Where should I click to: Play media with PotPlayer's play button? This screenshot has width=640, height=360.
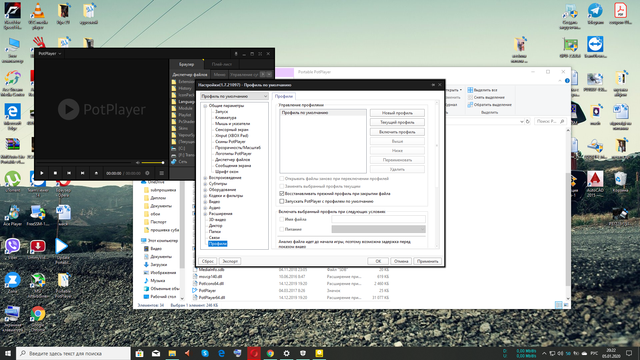tap(42, 173)
